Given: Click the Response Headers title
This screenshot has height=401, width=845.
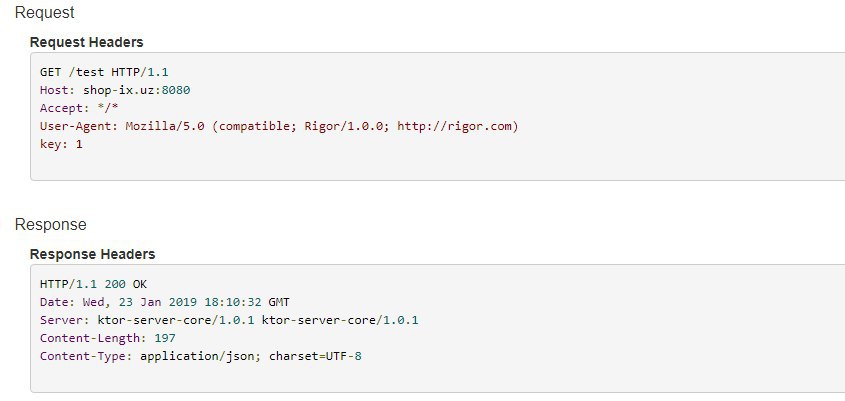Looking at the screenshot, I should pyautogui.click(x=92, y=254).
